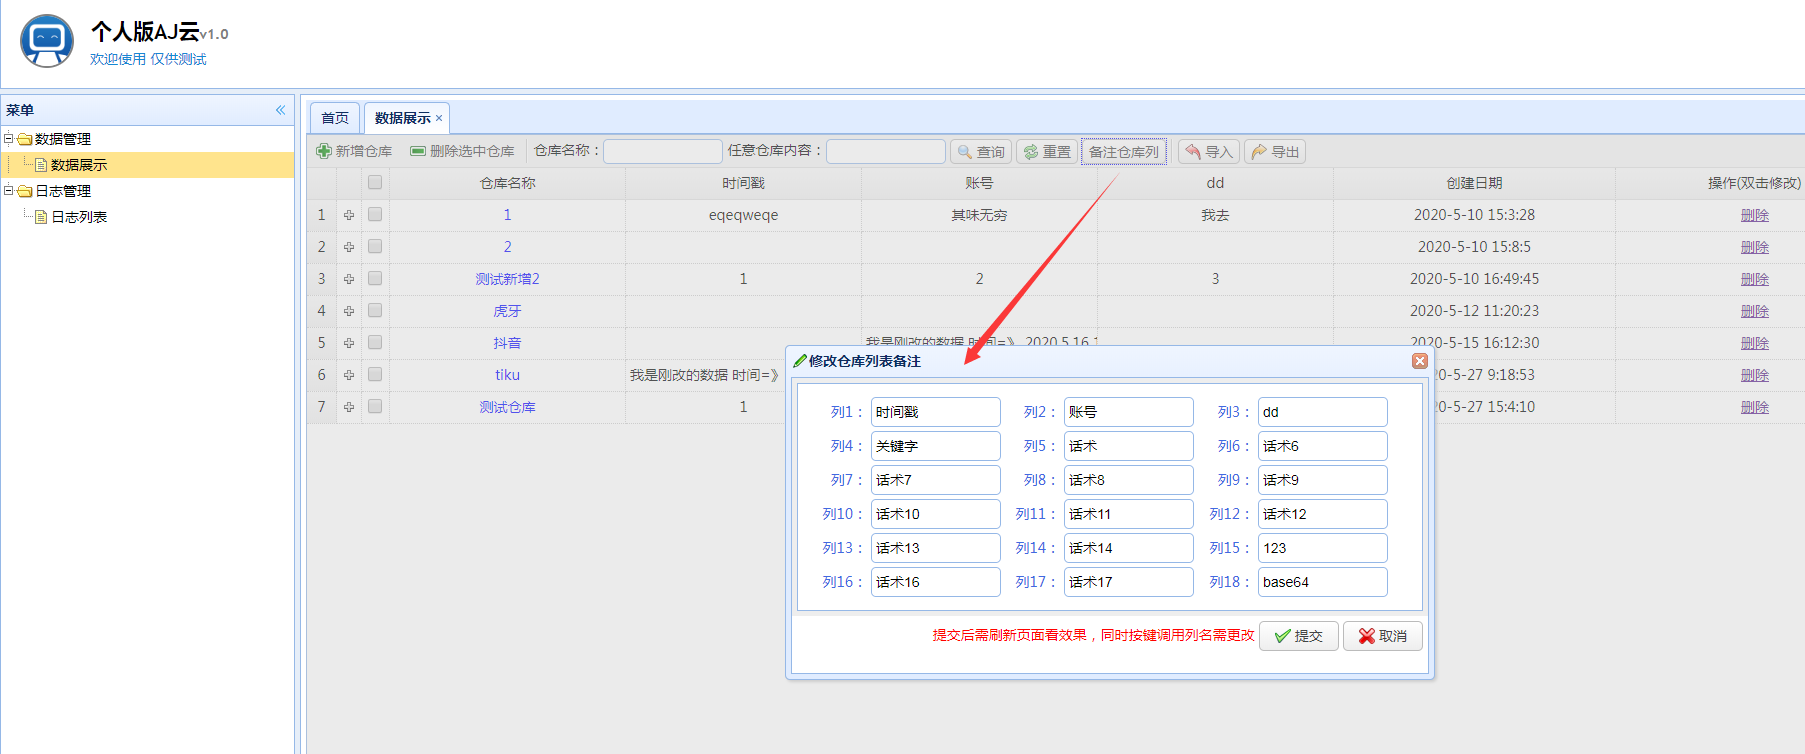Expand row 2 plus icon

point(349,247)
